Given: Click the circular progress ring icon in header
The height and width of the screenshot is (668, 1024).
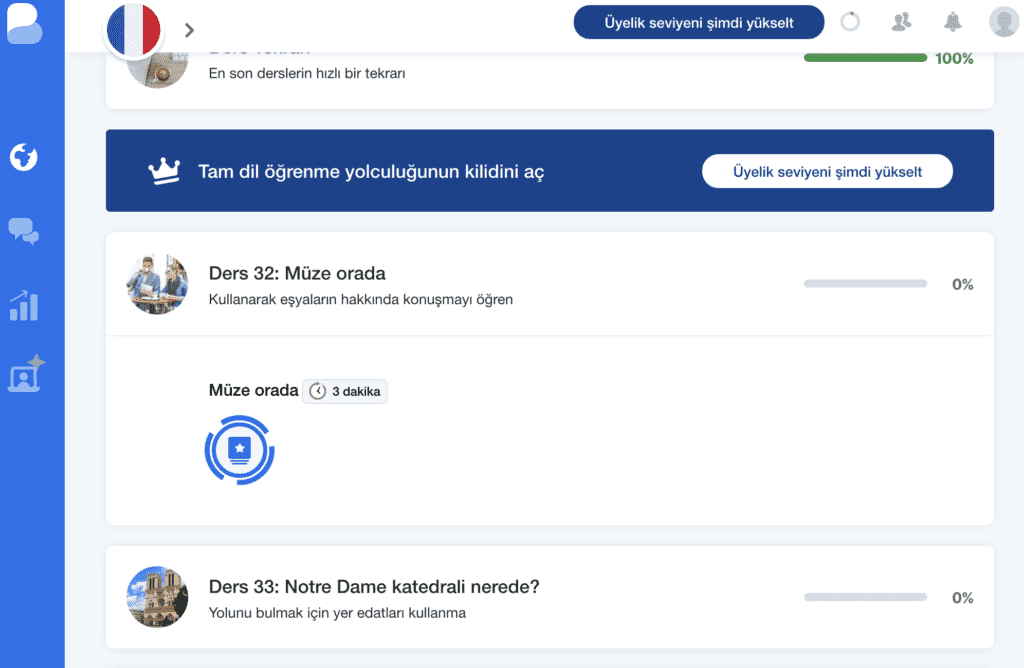Looking at the screenshot, I should (850, 22).
